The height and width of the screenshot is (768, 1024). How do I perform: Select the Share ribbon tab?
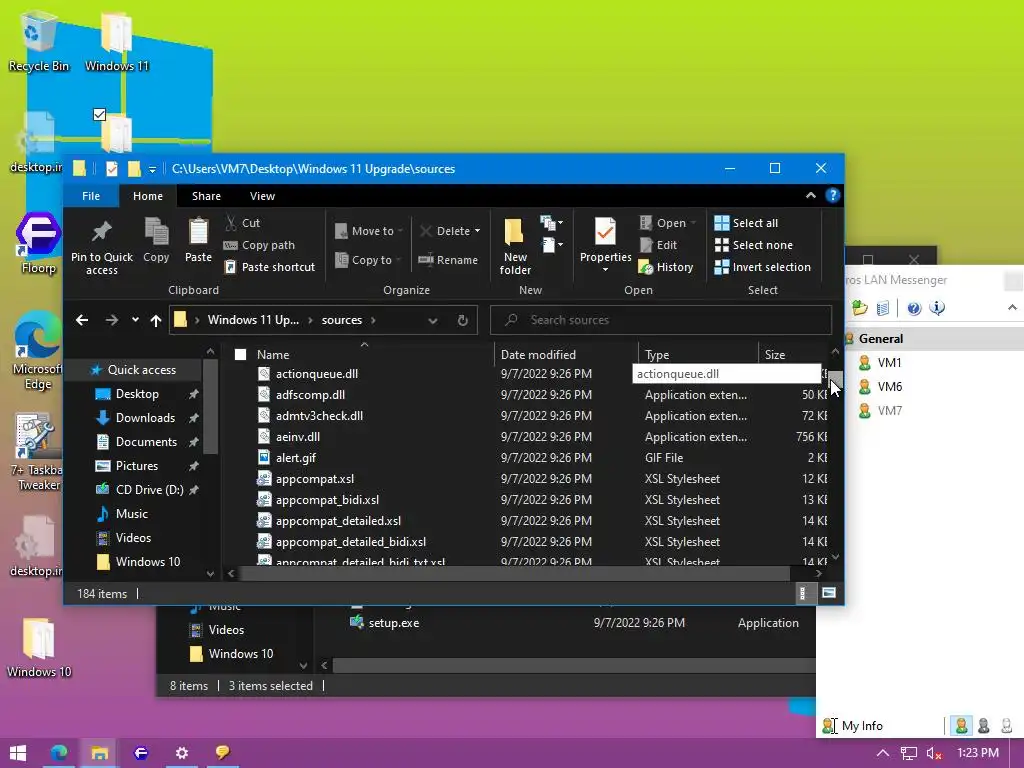(x=206, y=196)
